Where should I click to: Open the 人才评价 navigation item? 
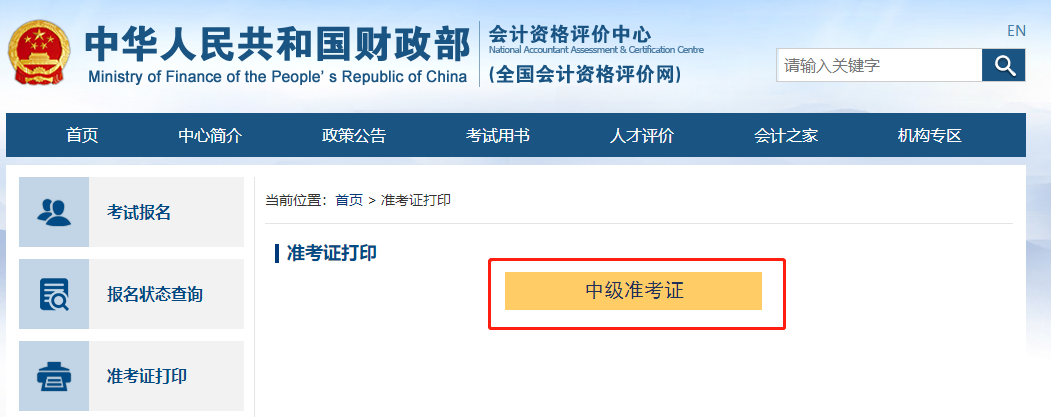[642, 136]
